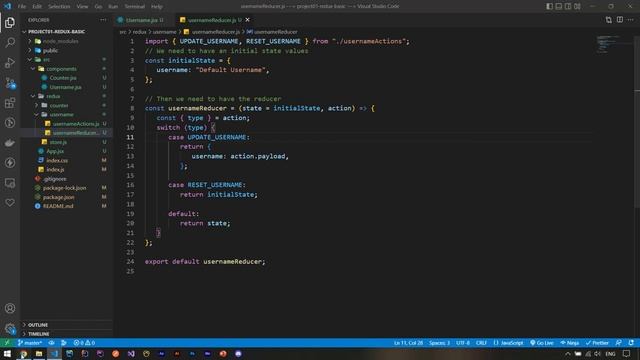Open the Docker whale icon view
This screenshot has width=640, height=360.
(10, 143)
